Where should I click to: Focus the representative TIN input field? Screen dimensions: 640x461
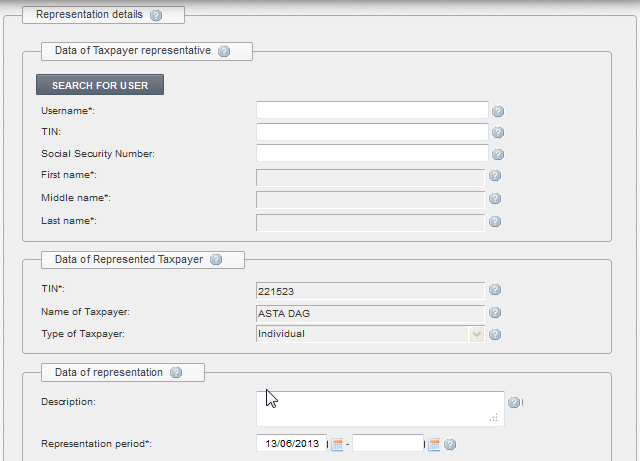(x=372, y=132)
